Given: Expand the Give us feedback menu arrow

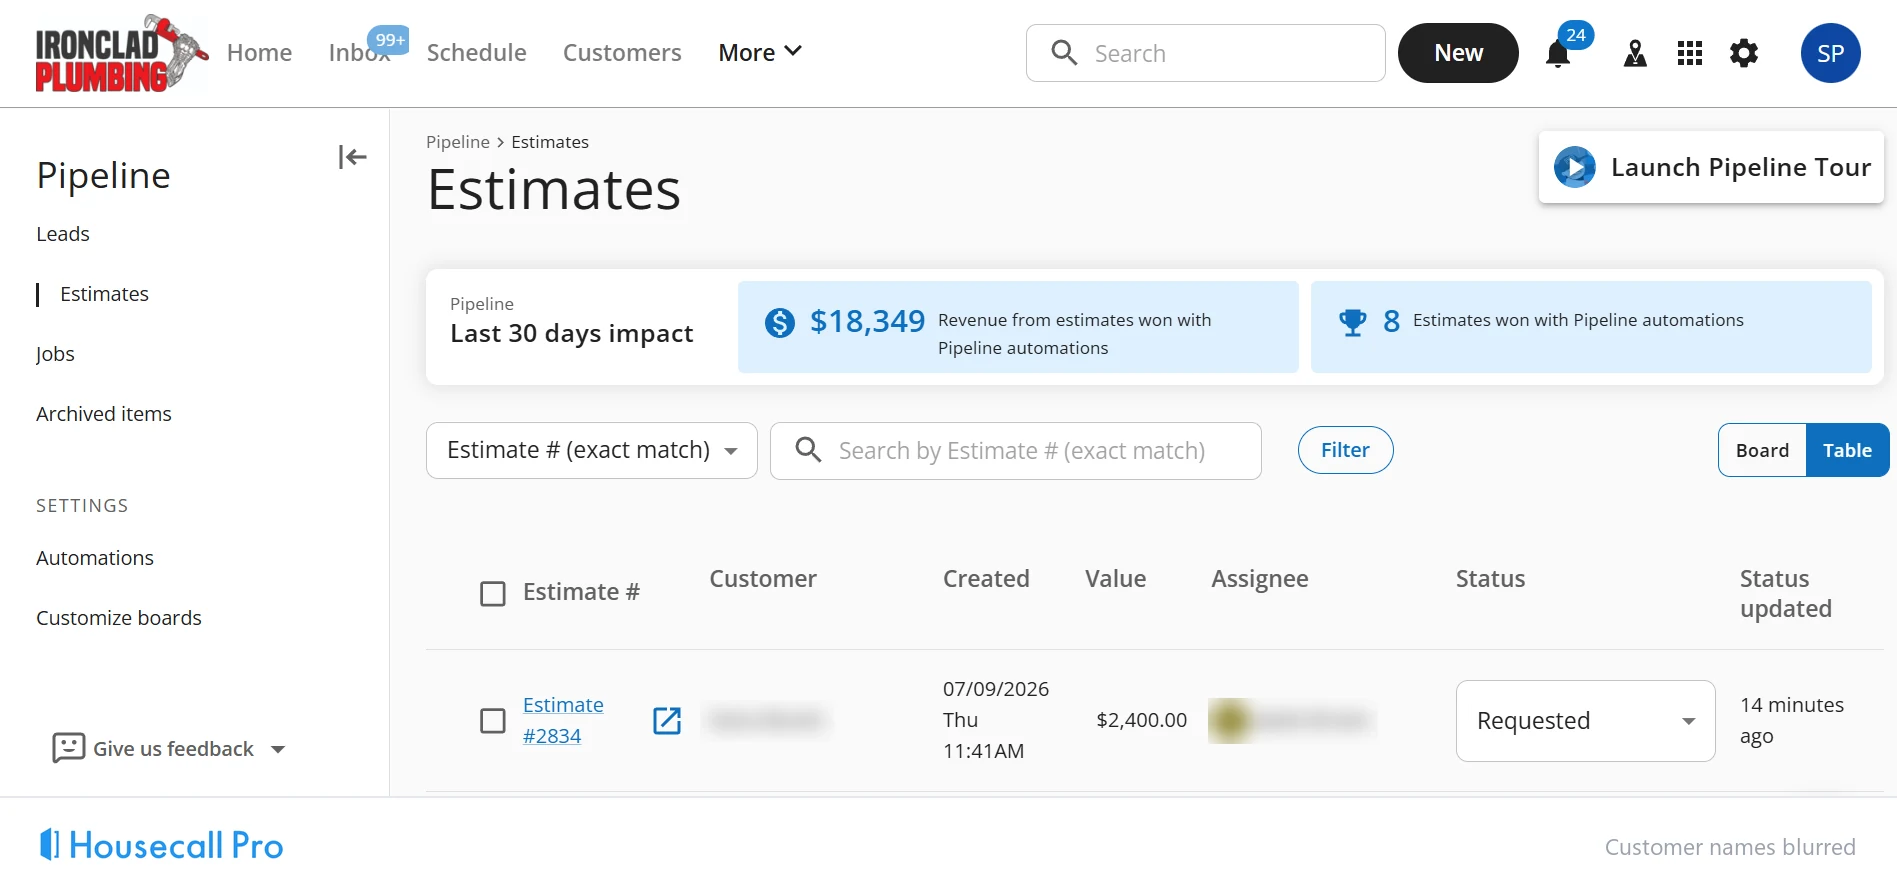Looking at the screenshot, I should click(278, 749).
